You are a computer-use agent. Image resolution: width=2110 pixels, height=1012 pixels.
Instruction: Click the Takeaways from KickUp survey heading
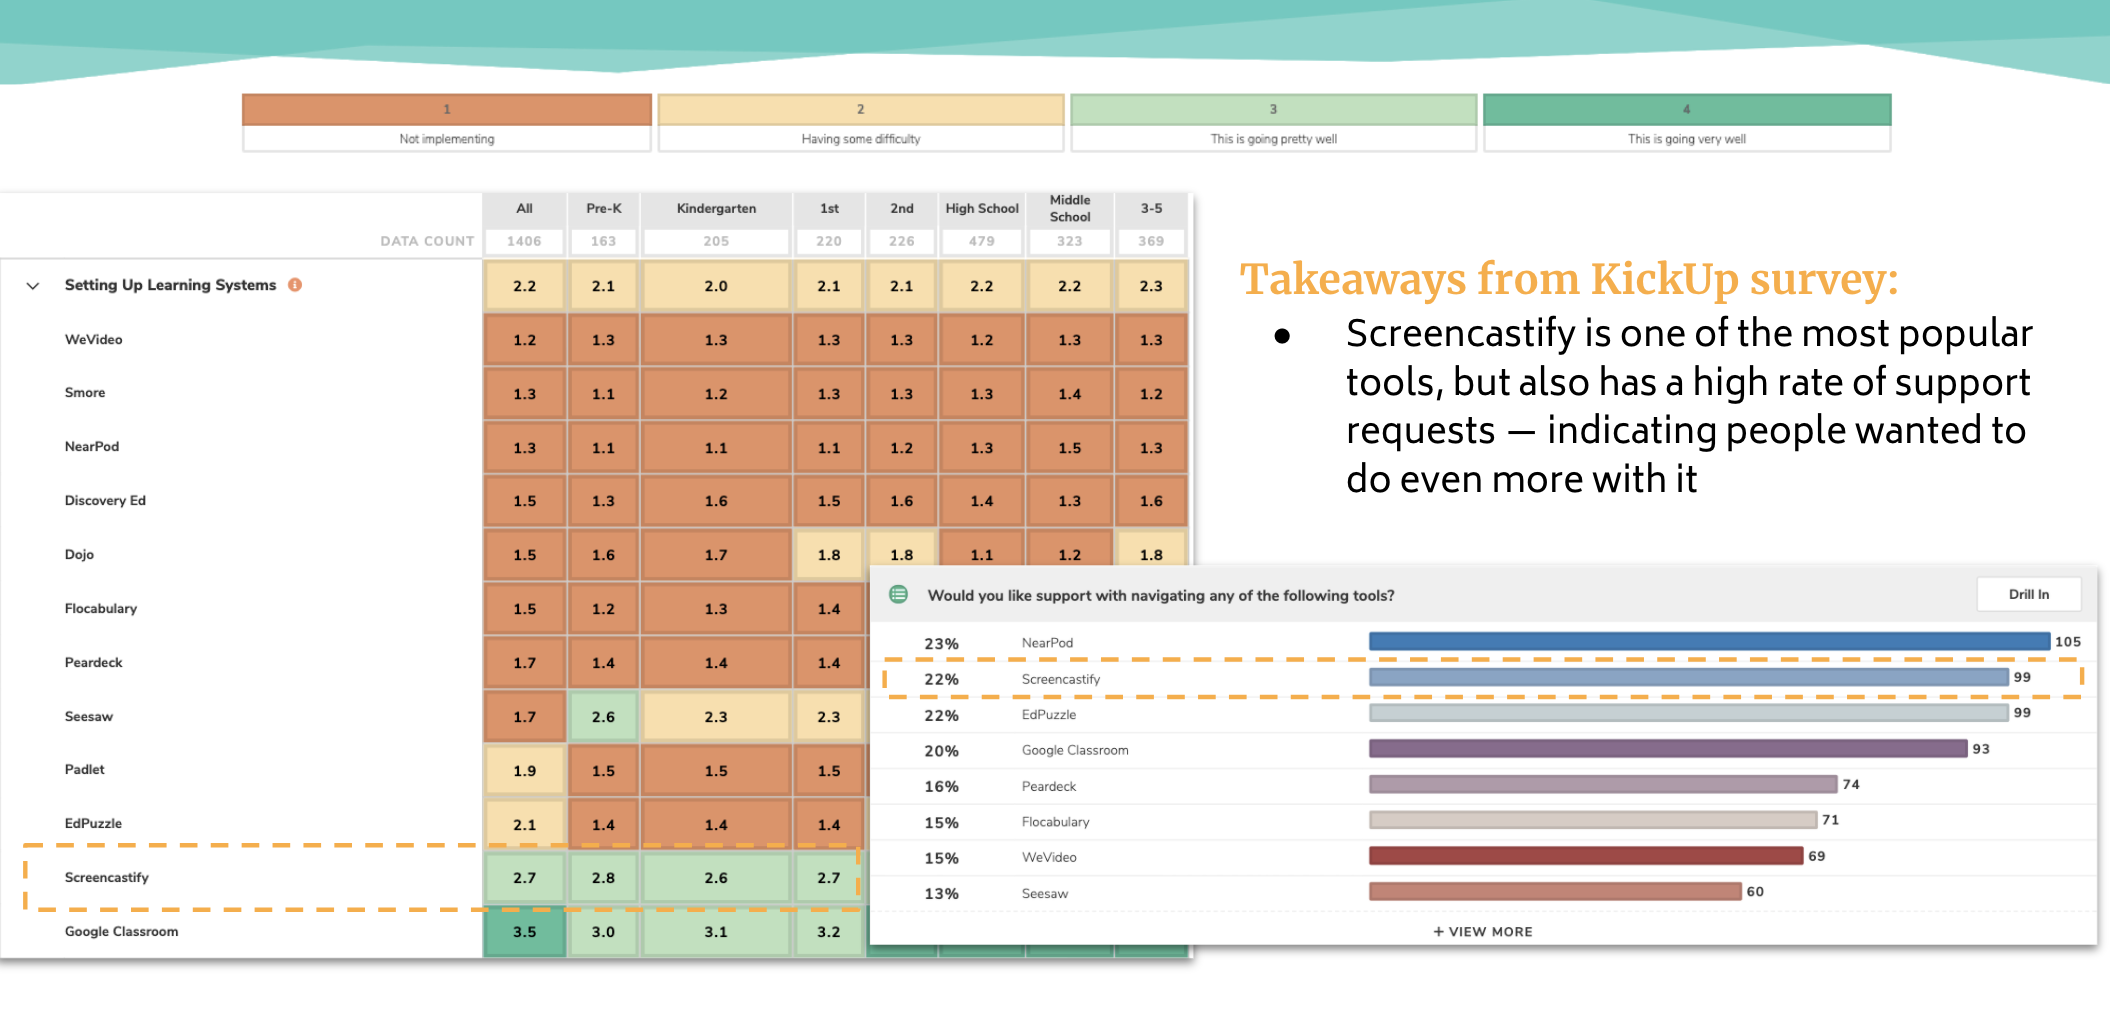point(1569,279)
